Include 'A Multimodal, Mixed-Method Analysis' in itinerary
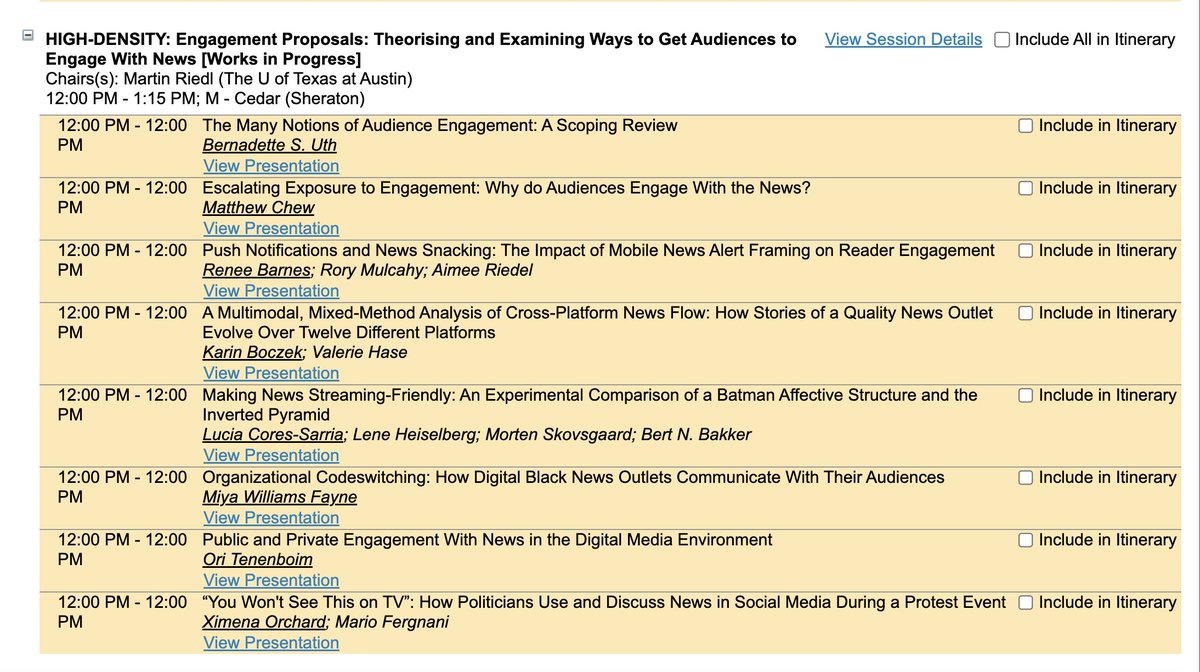This screenshot has height=672, width=1200. [1026, 313]
